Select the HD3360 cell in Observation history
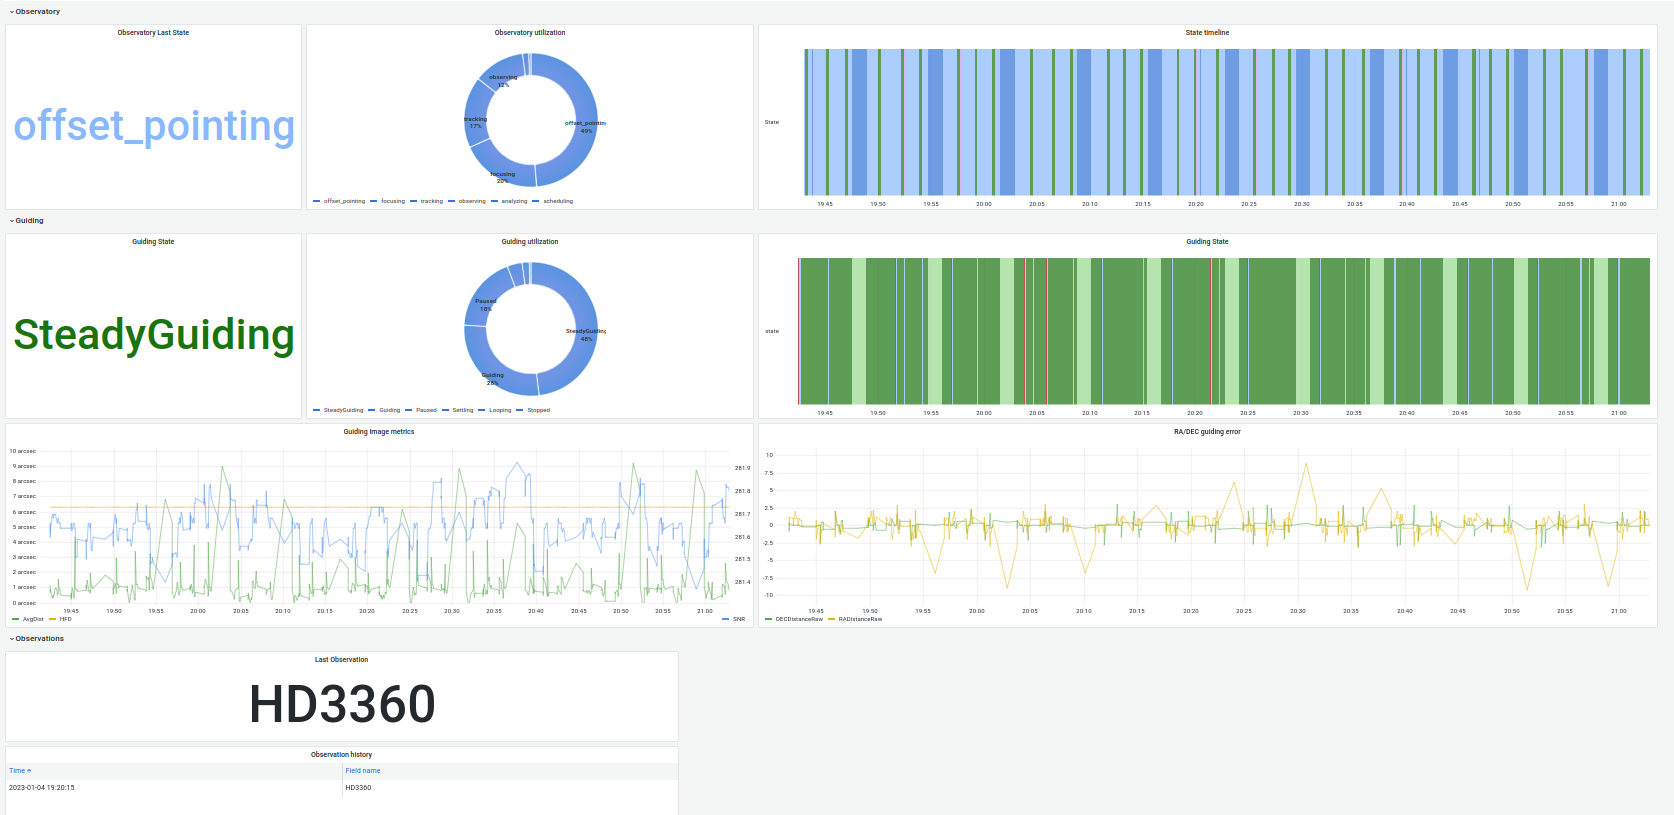This screenshot has height=815, width=1674. (x=510, y=788)
